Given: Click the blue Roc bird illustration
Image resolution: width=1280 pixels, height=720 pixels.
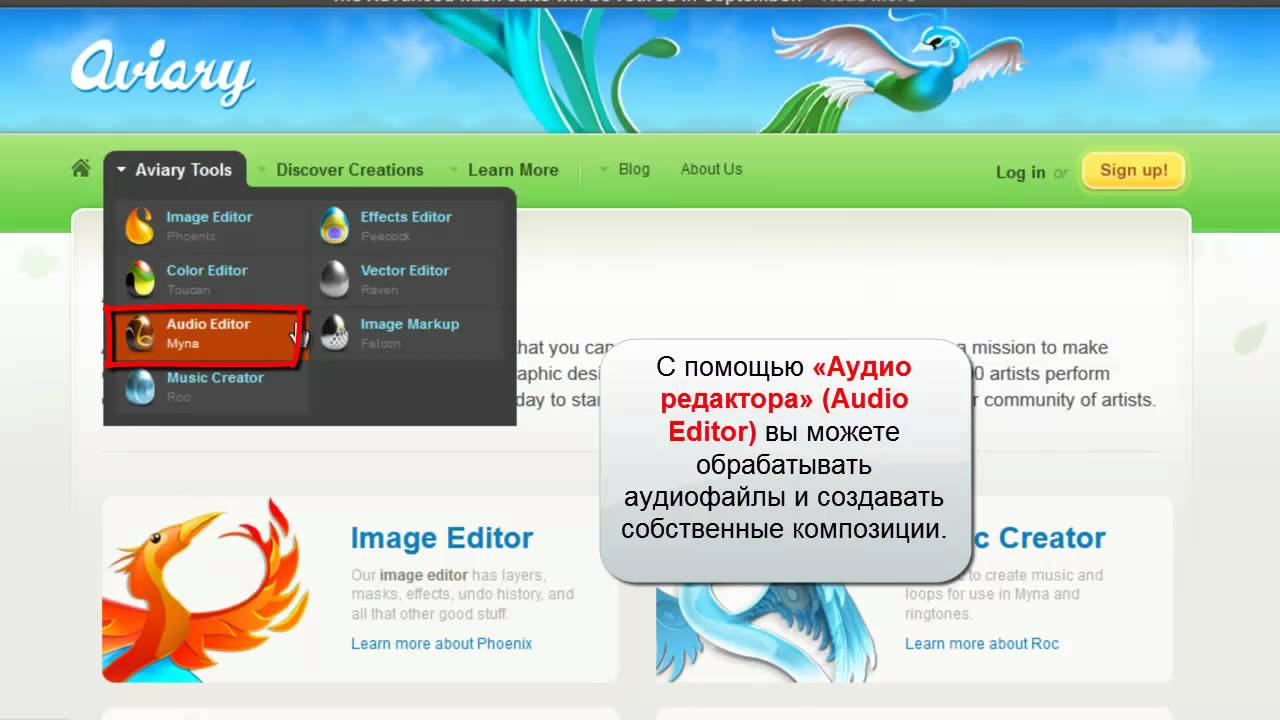Looking at the screenshot, I should coord(765,630).
